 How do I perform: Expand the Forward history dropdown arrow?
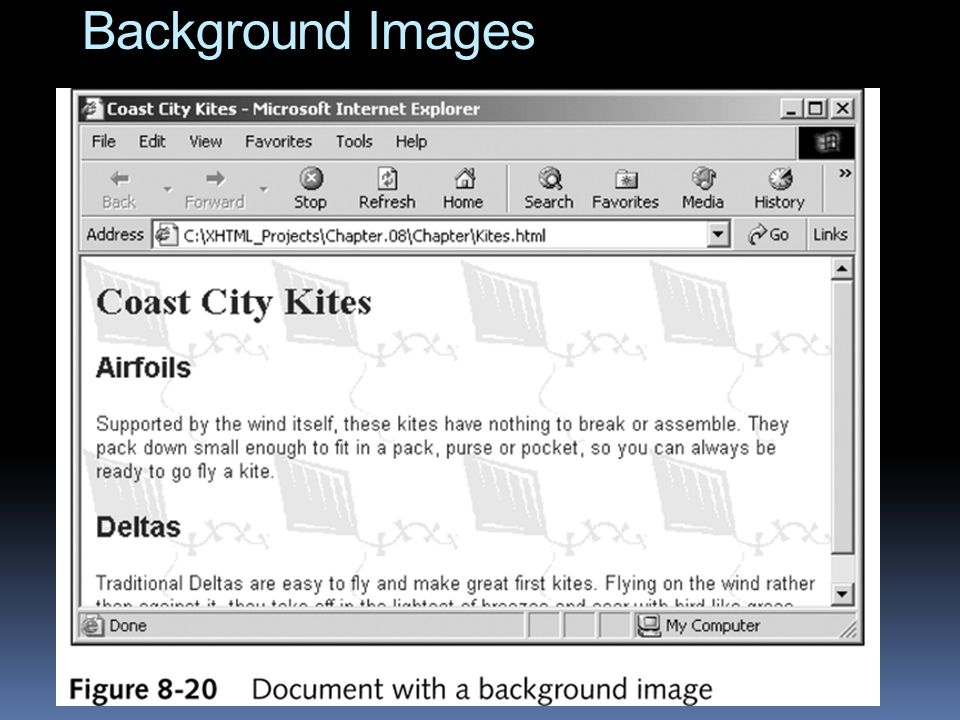coord(264,189)
